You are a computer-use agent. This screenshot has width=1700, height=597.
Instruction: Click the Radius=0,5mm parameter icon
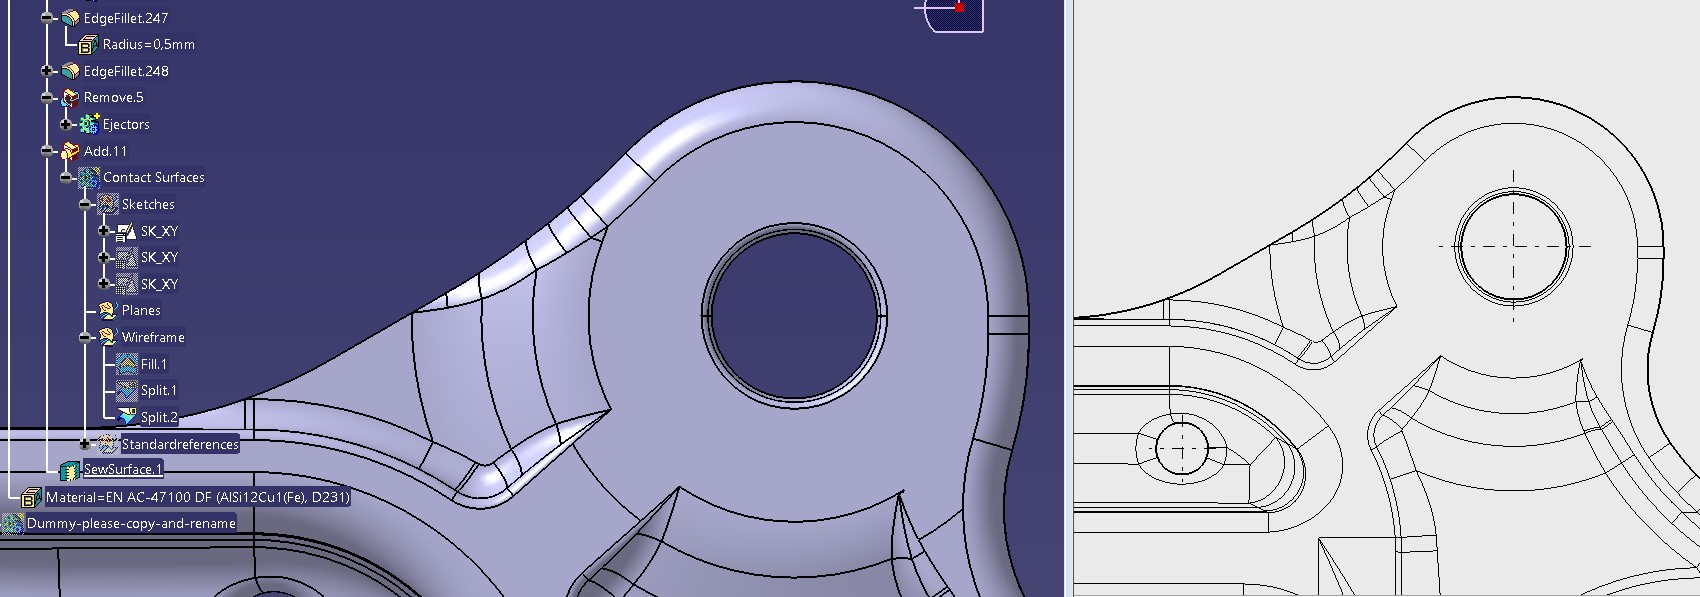(88, 44)
